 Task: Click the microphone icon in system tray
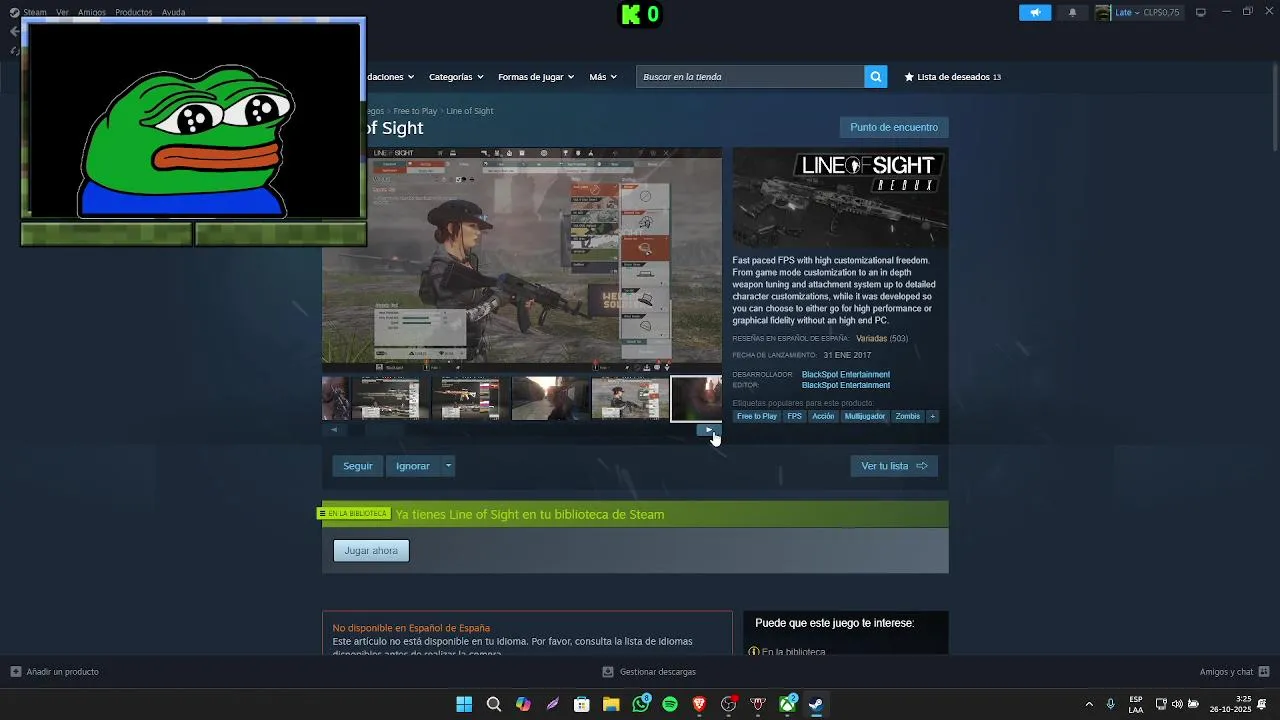pyautogui.click(x=1110, y=704)
